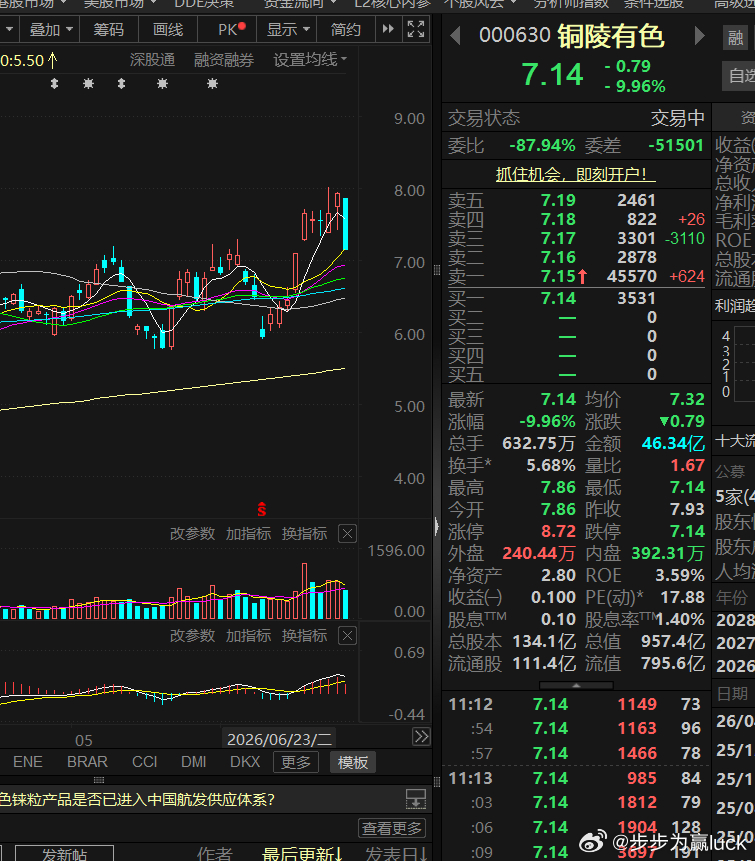Switch to the DMI indicator tab
The width and height of the screenshot is (755, 861).
[194, 762]
